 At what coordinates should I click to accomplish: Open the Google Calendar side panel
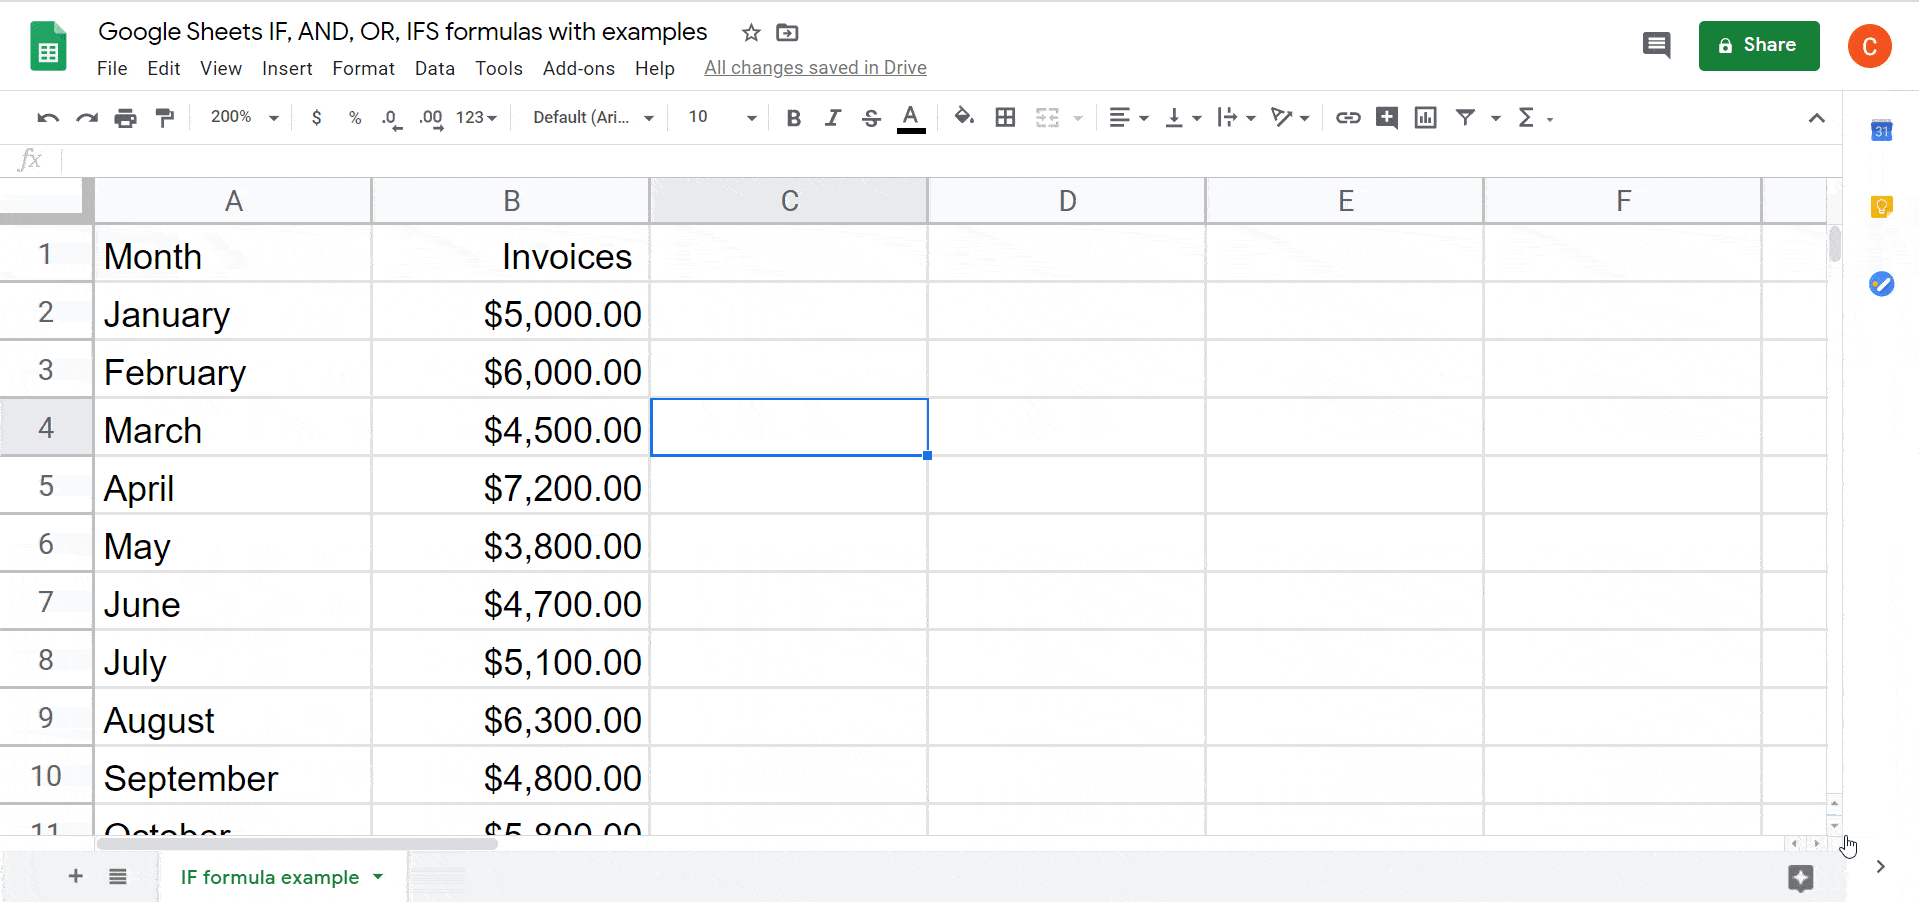point(1881,130)
